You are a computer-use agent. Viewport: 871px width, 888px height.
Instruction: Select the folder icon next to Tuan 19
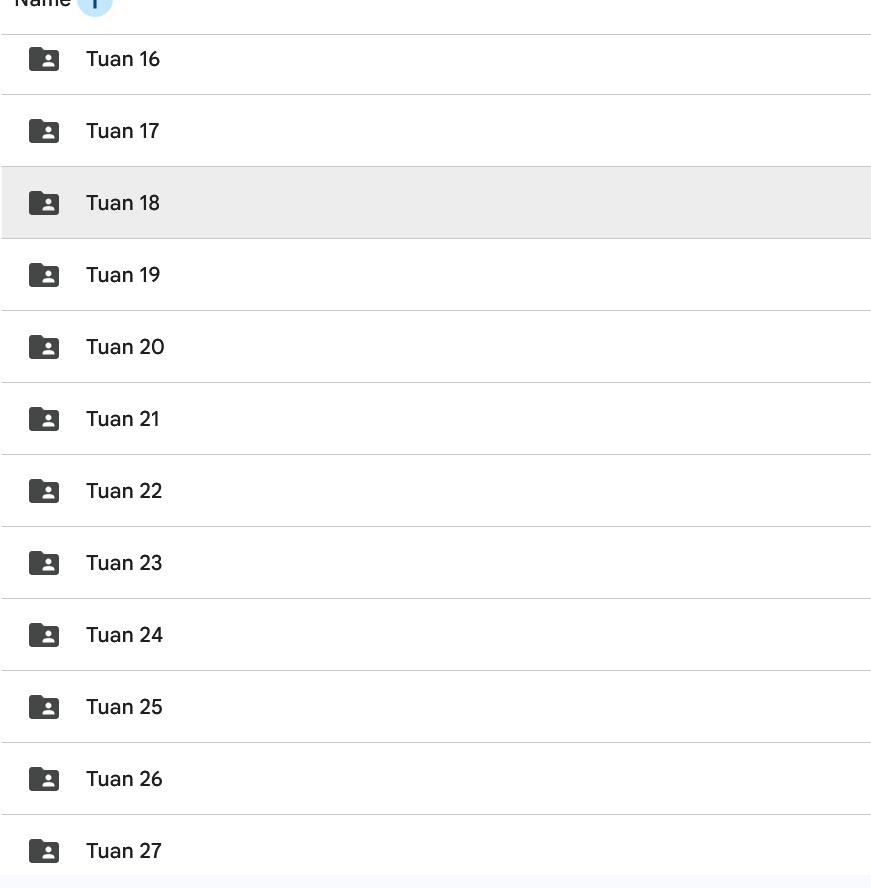(44, 276)
